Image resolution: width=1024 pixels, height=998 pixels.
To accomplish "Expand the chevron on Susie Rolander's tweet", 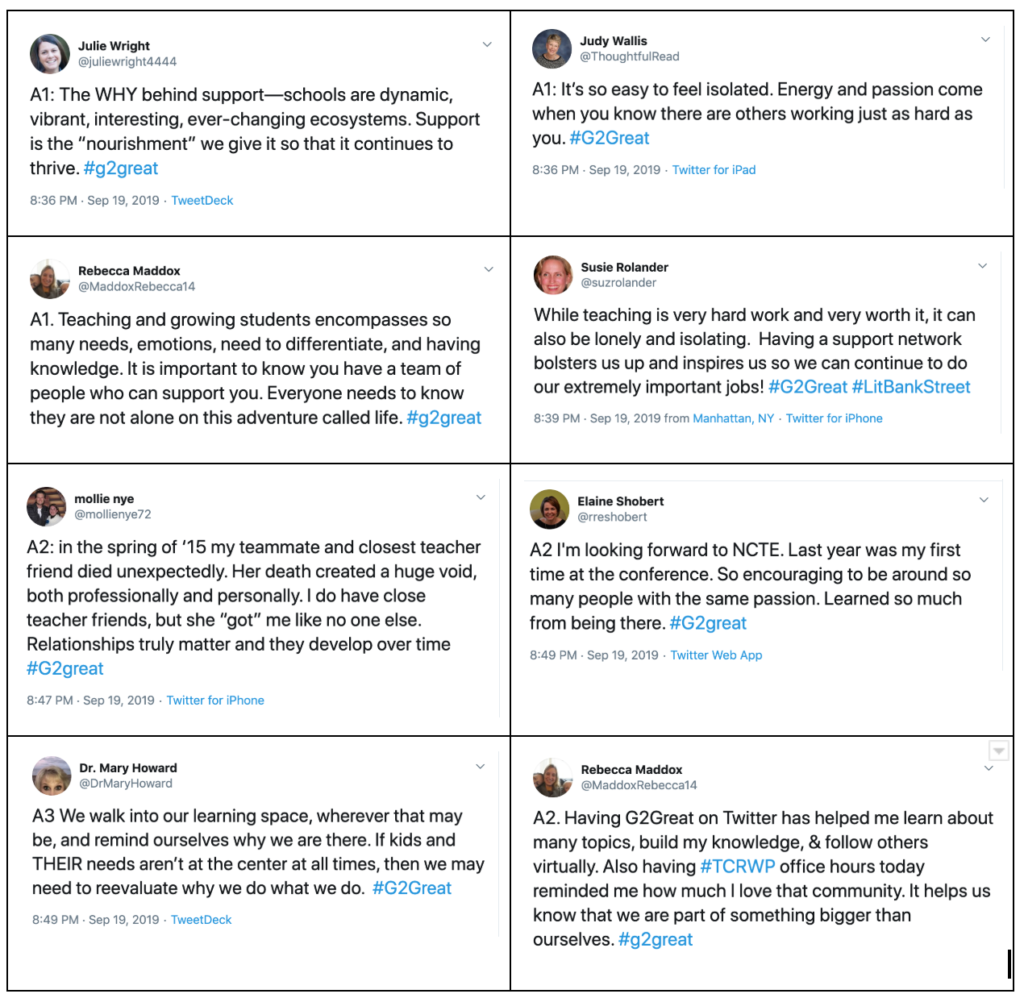I will pos(982,266).
